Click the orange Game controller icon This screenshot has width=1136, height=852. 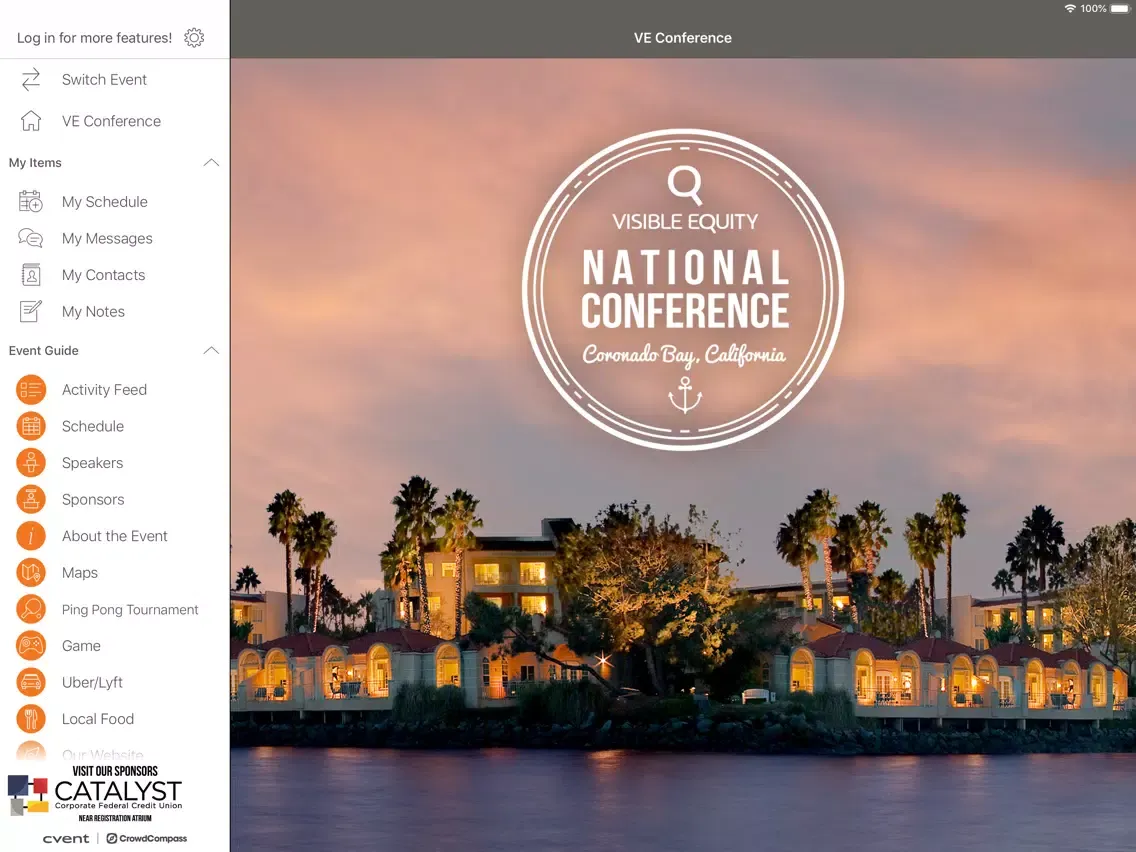click(x=31, y=646)
